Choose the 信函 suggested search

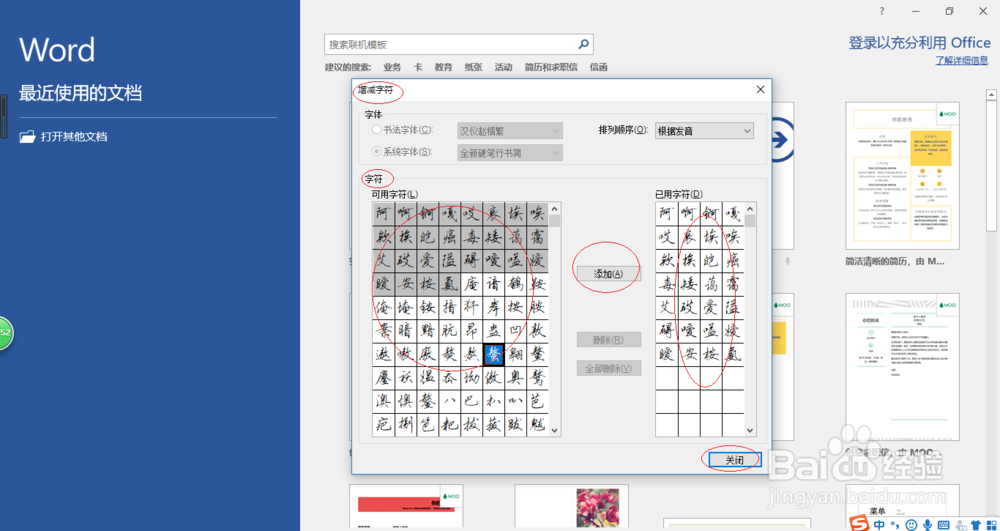pos(599,67)
